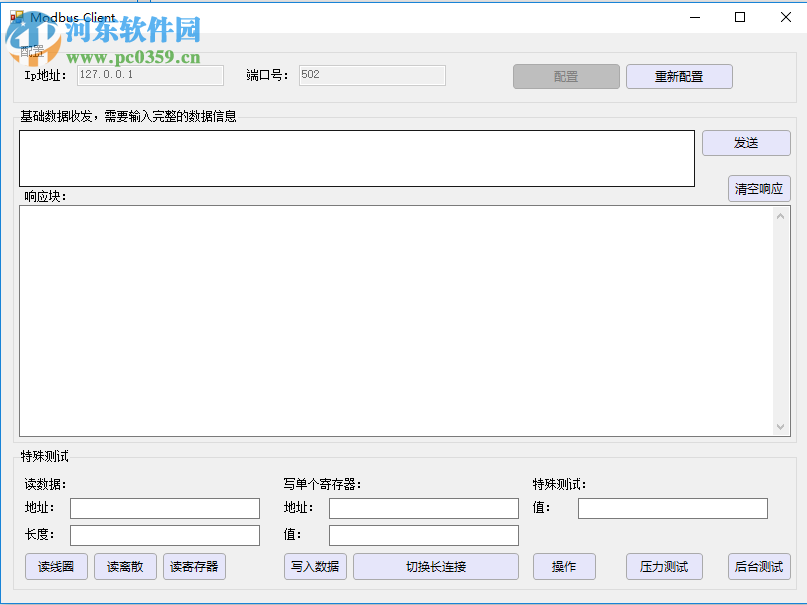
Task: Click 清空响应 to clear the response area
Action: tap(758, 188)
